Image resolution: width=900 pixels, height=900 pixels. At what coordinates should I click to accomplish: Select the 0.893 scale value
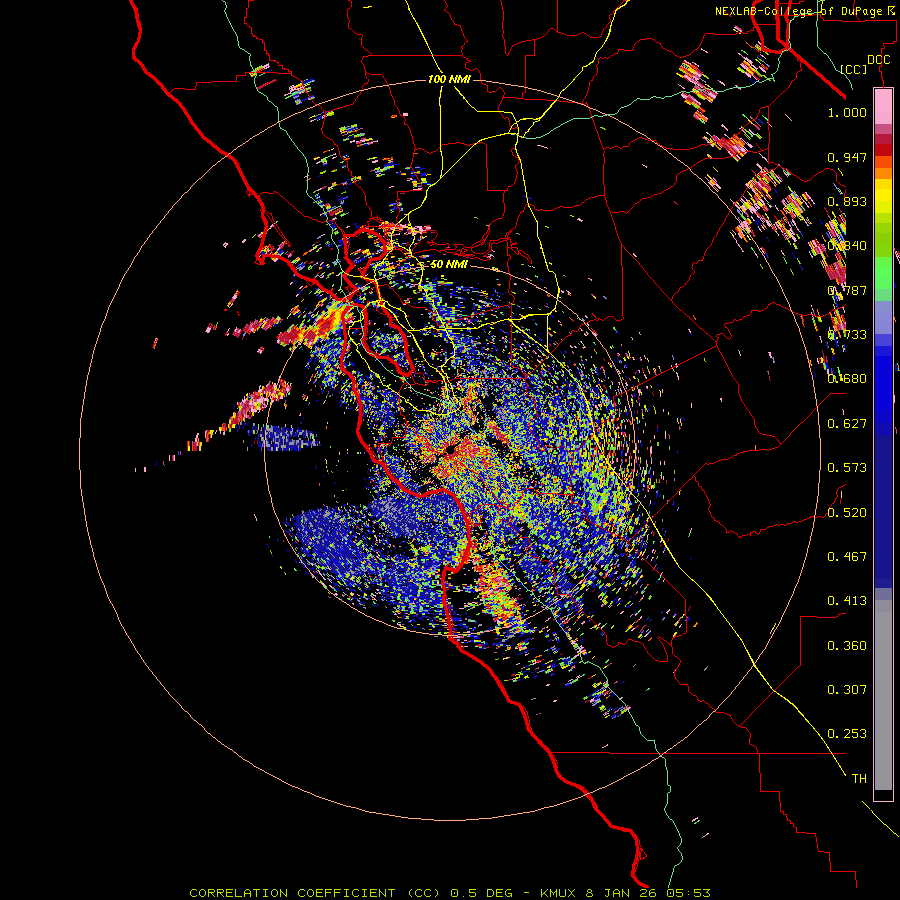[847, 201]
